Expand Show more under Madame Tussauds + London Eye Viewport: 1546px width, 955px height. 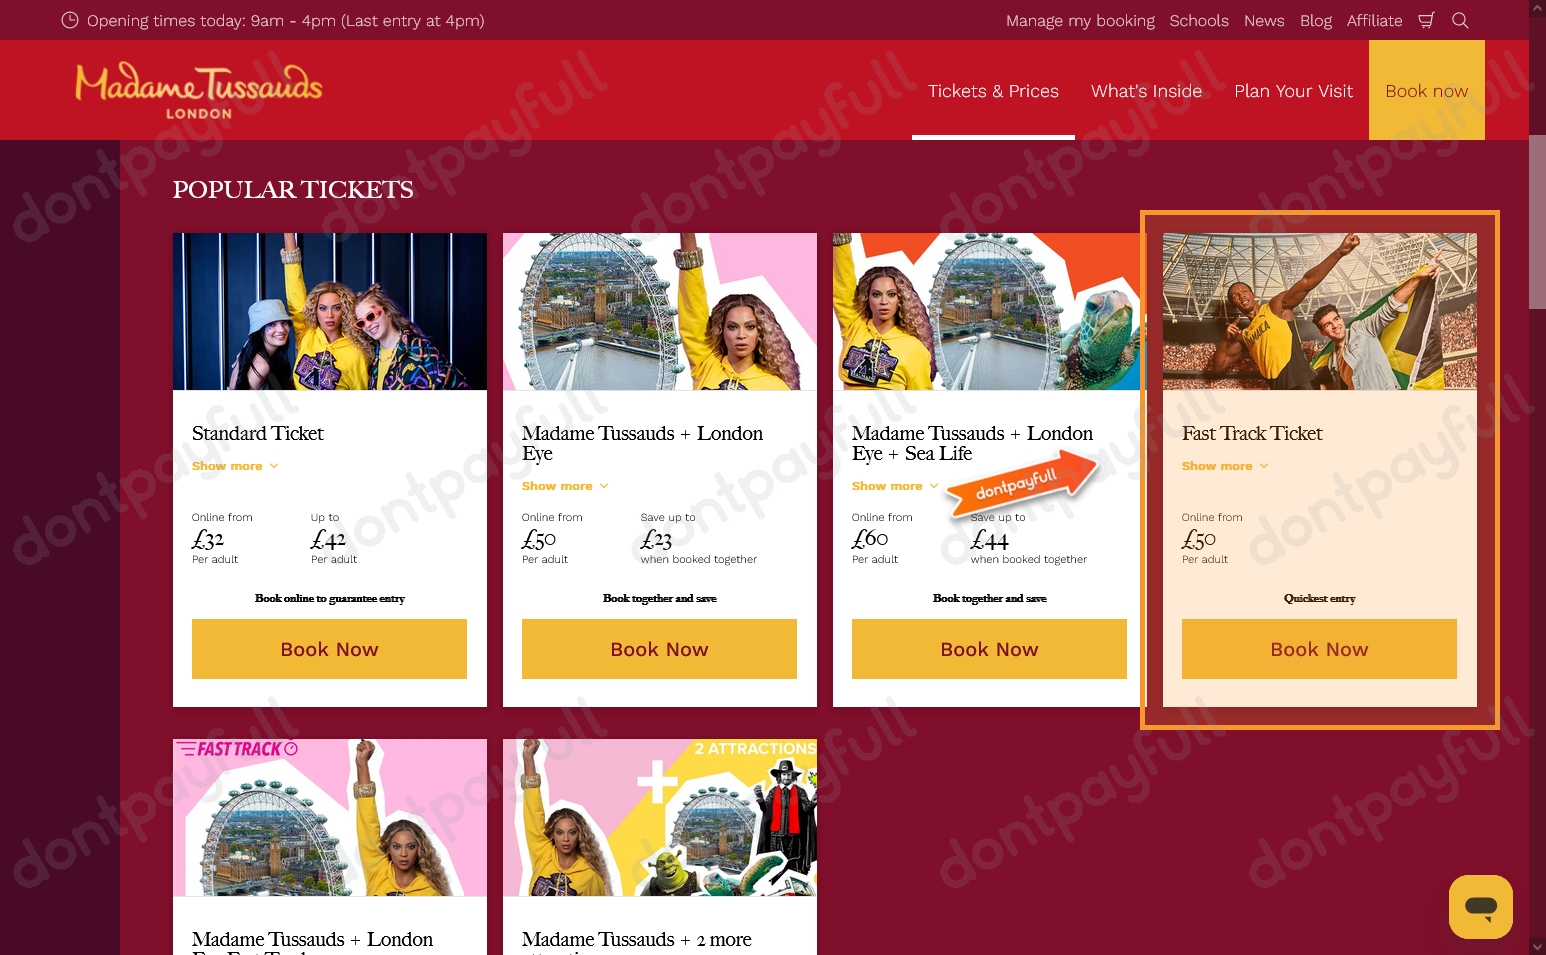565,486
